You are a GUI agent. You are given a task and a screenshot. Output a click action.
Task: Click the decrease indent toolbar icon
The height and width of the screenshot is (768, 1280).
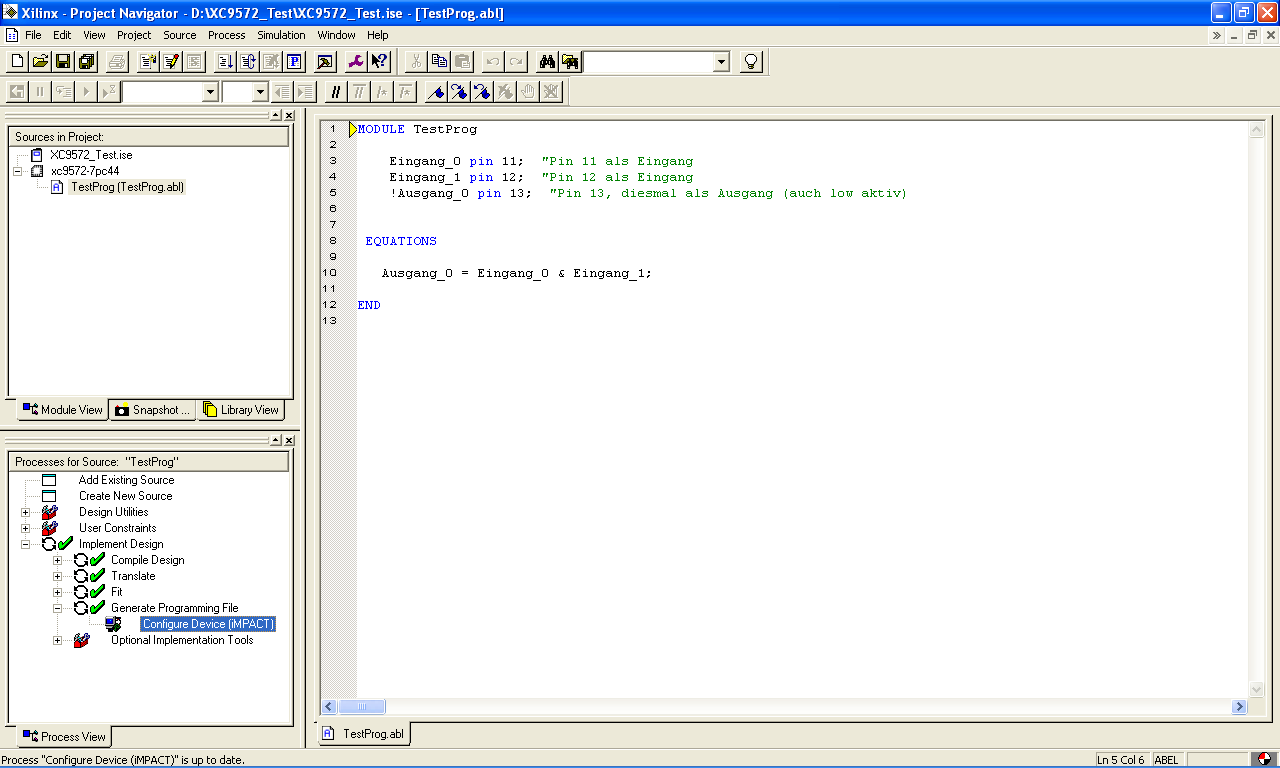tap(283, 92)
